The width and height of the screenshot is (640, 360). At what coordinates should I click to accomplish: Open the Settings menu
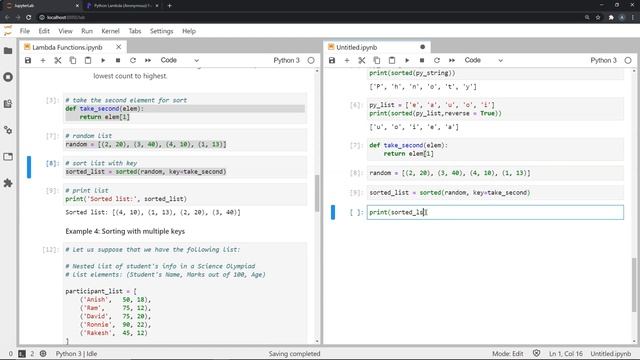[x=161, y=31]
